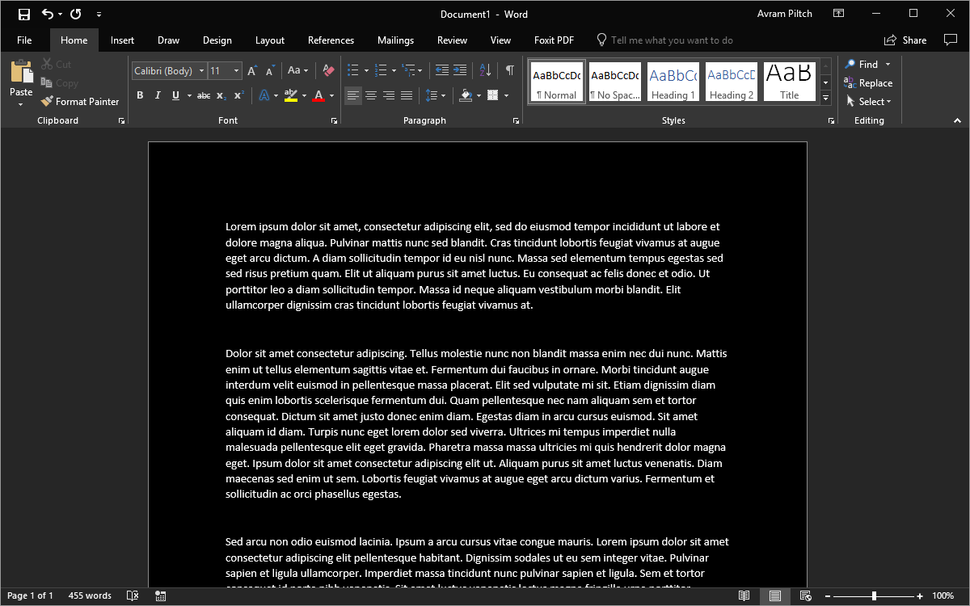This screenshot has width=970, height=606.
Task: Toggle Show/Hide paragraph marks
Action: 510,70
